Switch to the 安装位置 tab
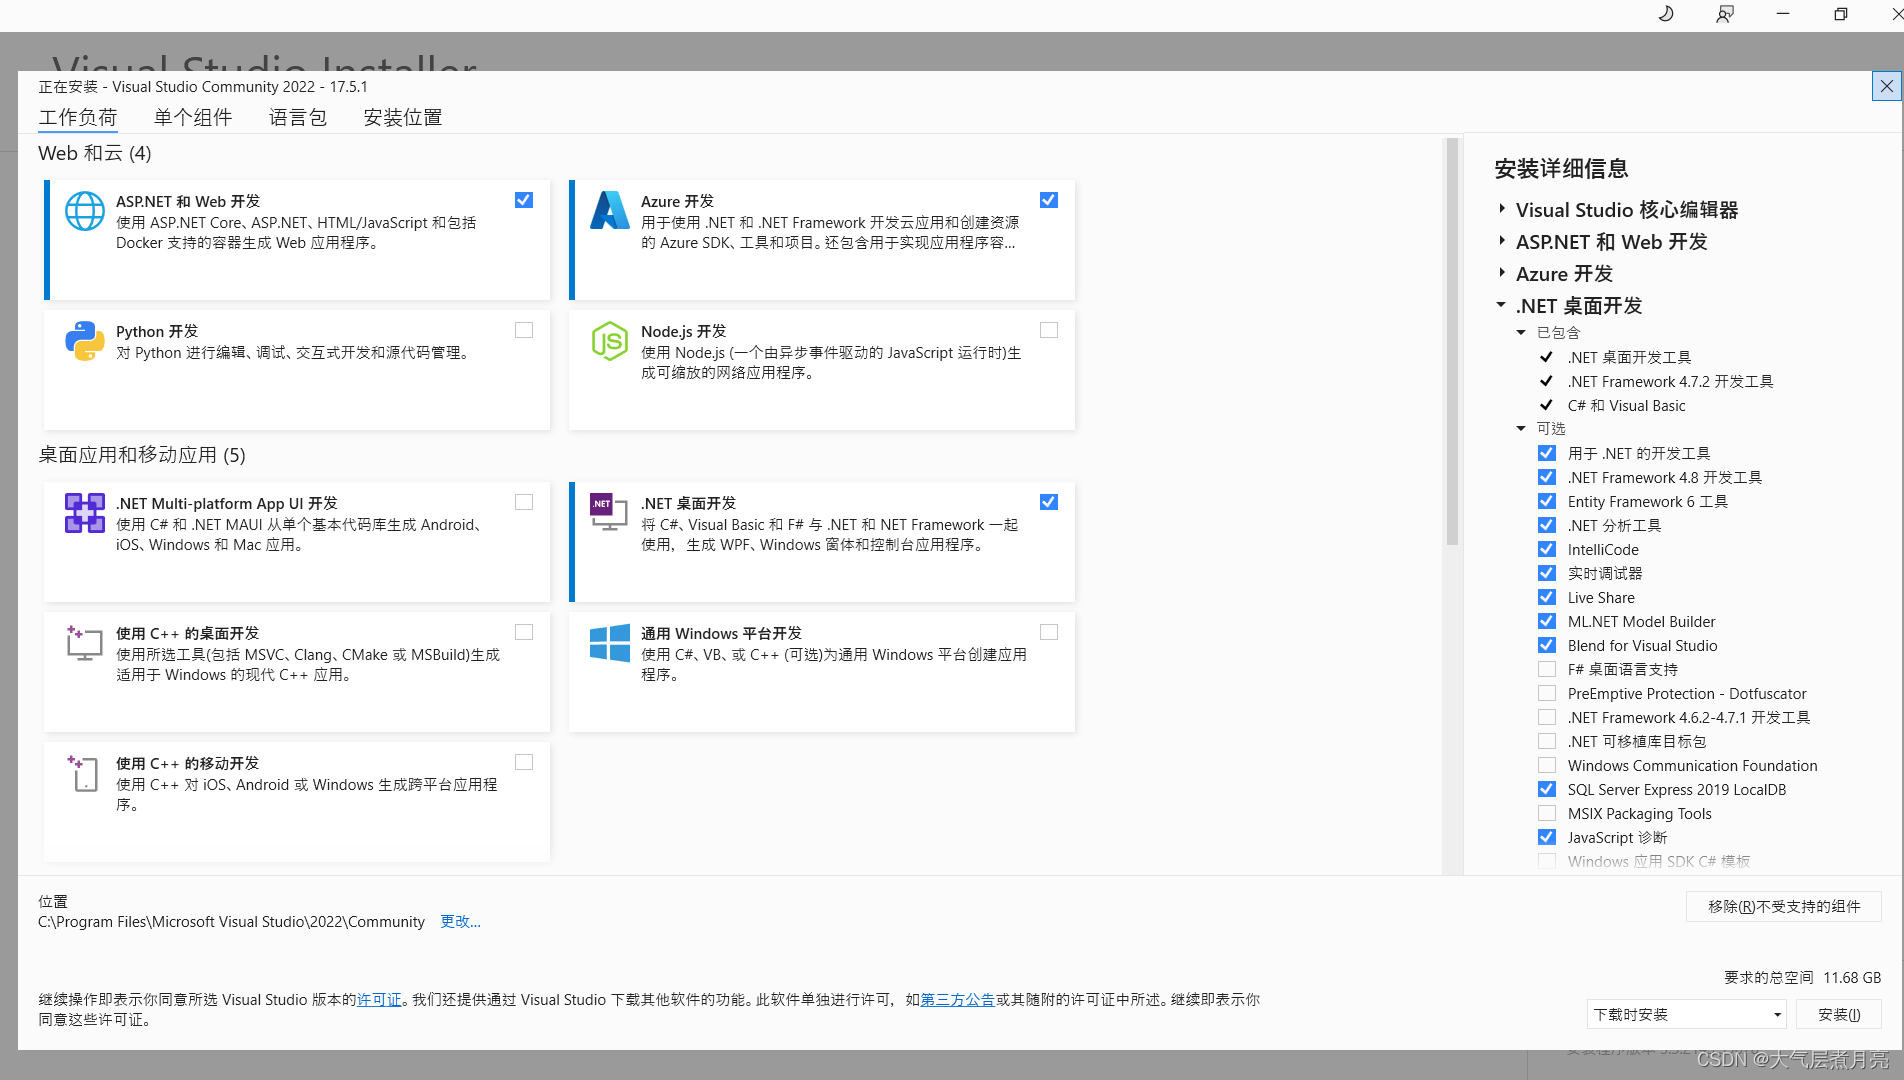The image size is (1904, 1080). pos(403,117)
